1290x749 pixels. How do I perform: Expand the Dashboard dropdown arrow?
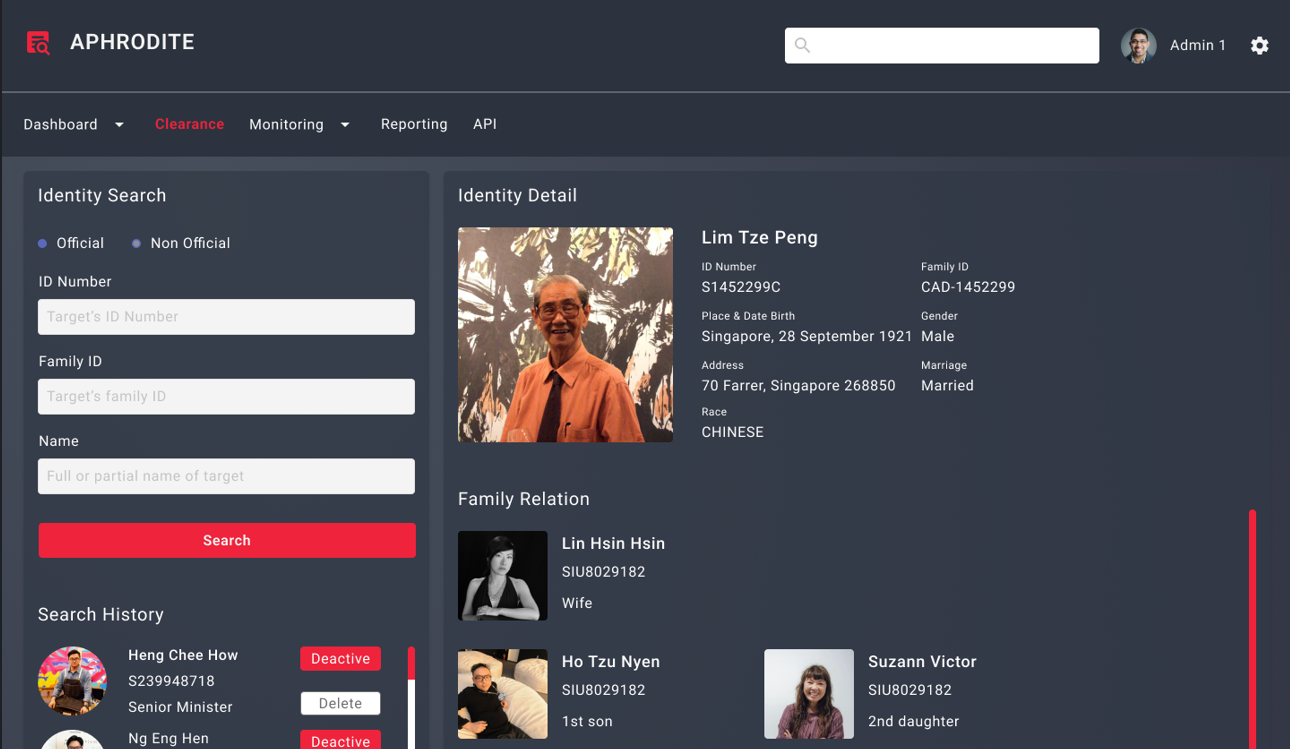tap(119, 125)
